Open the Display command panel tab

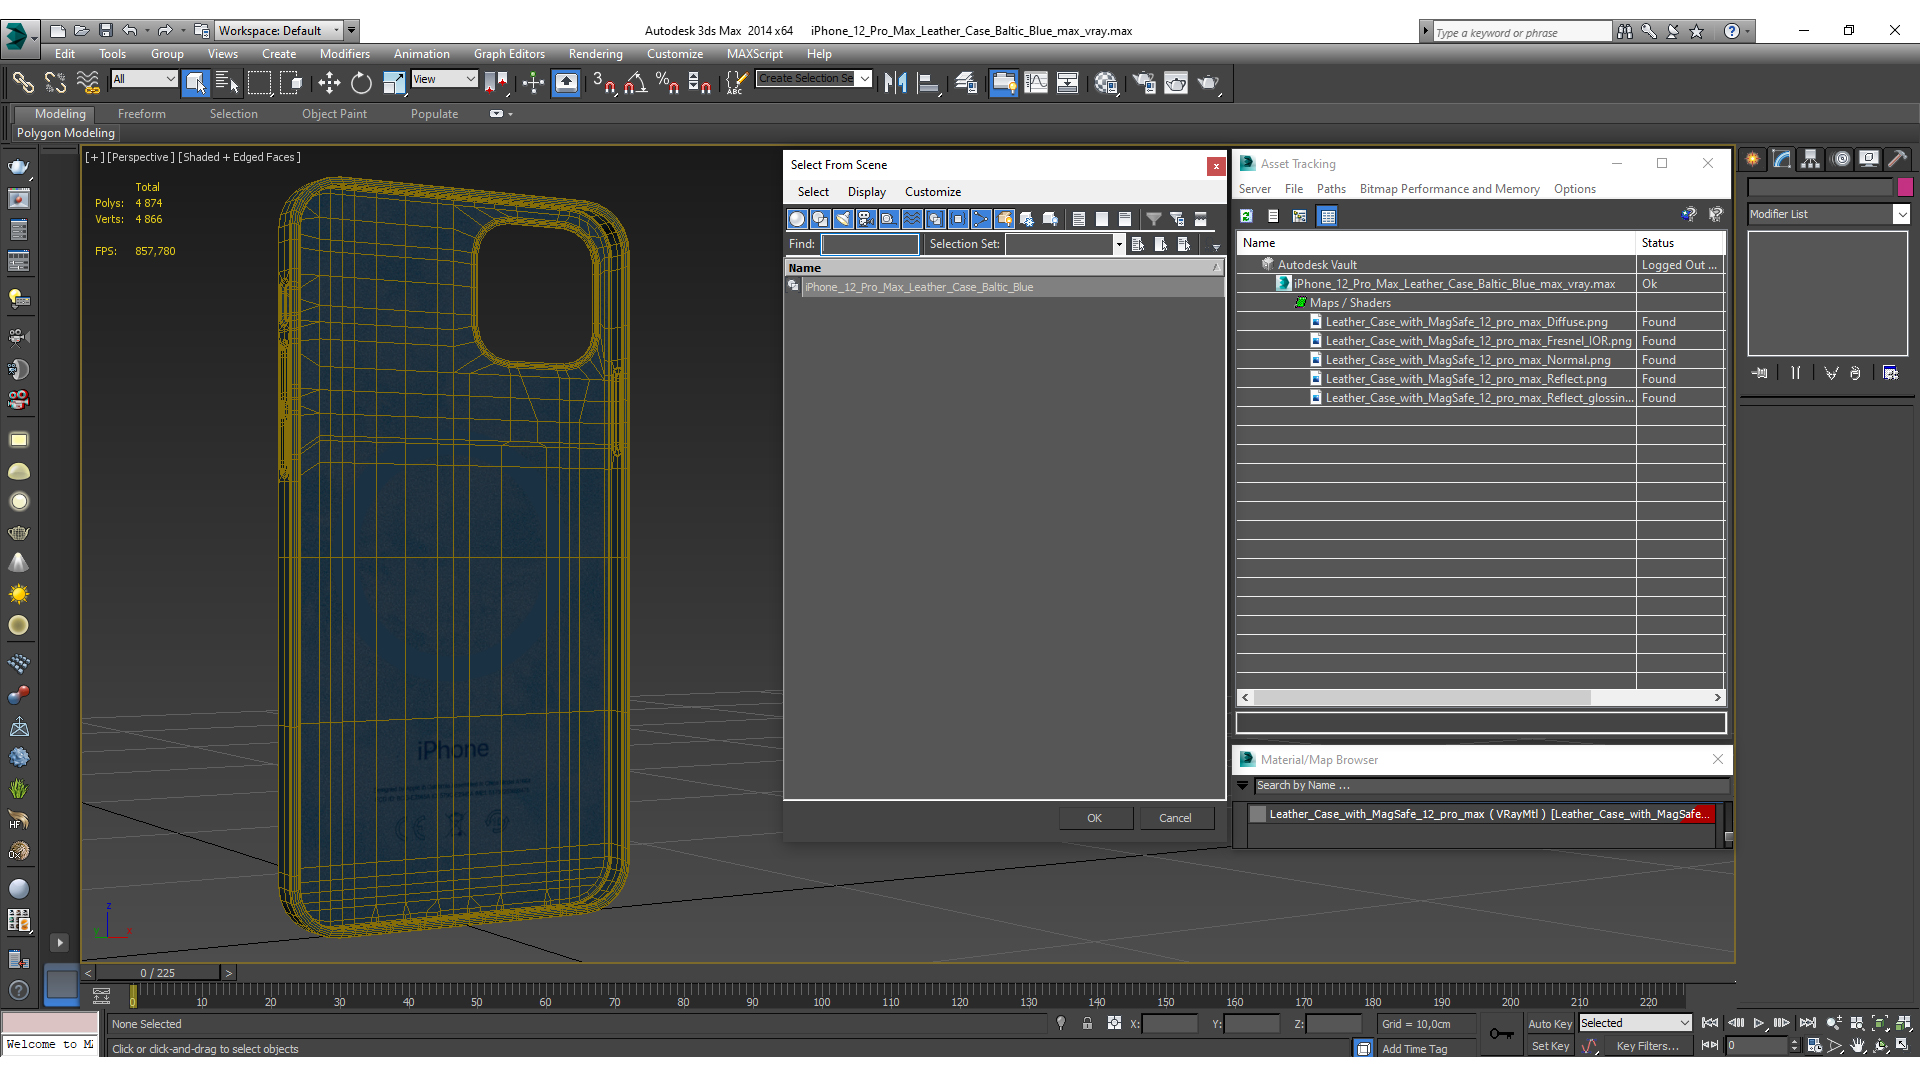click(1869, 159)
